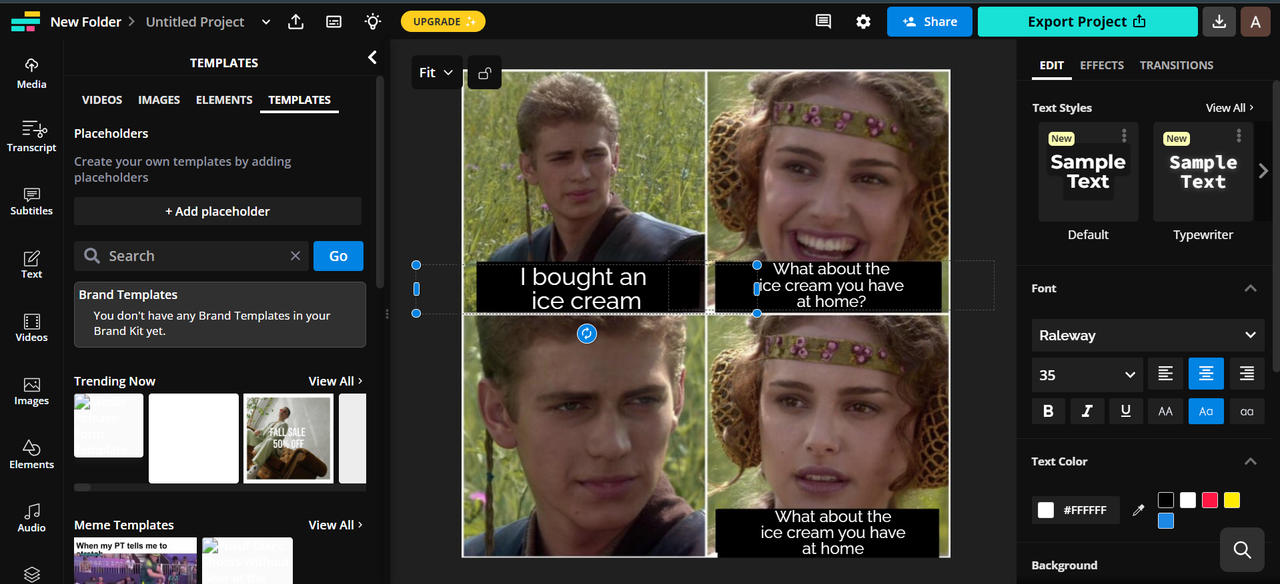Click the template Search input field
This screenshot has width=1280, height=584.
coord(192,256)
